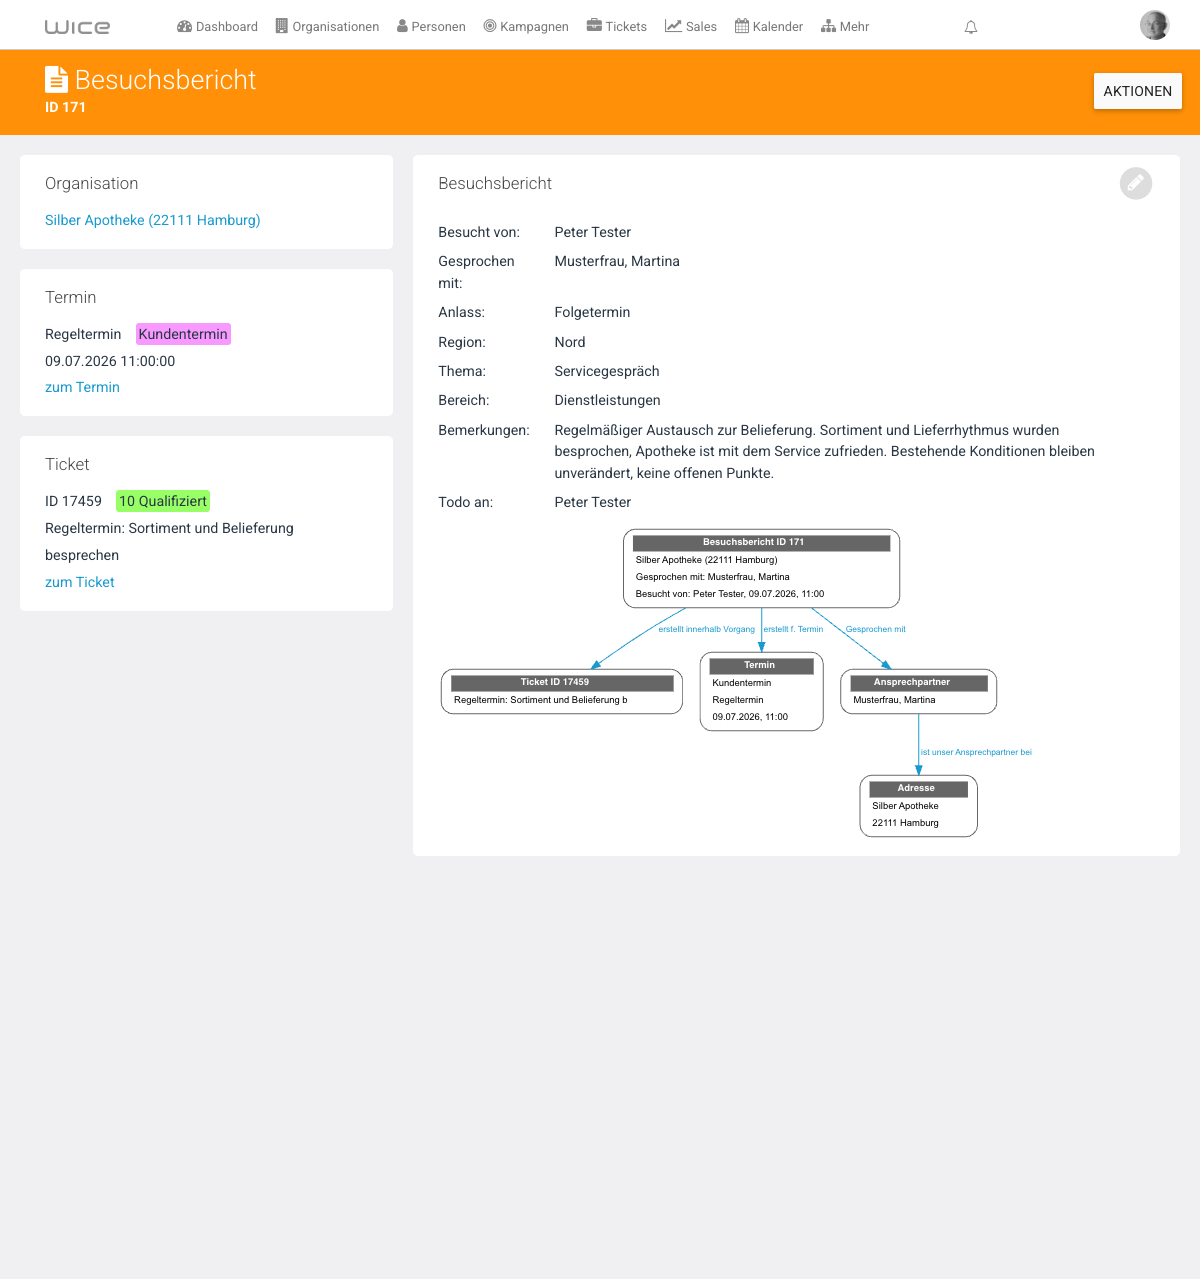Click the pink Kundentermin tag

tap(183, 334)
